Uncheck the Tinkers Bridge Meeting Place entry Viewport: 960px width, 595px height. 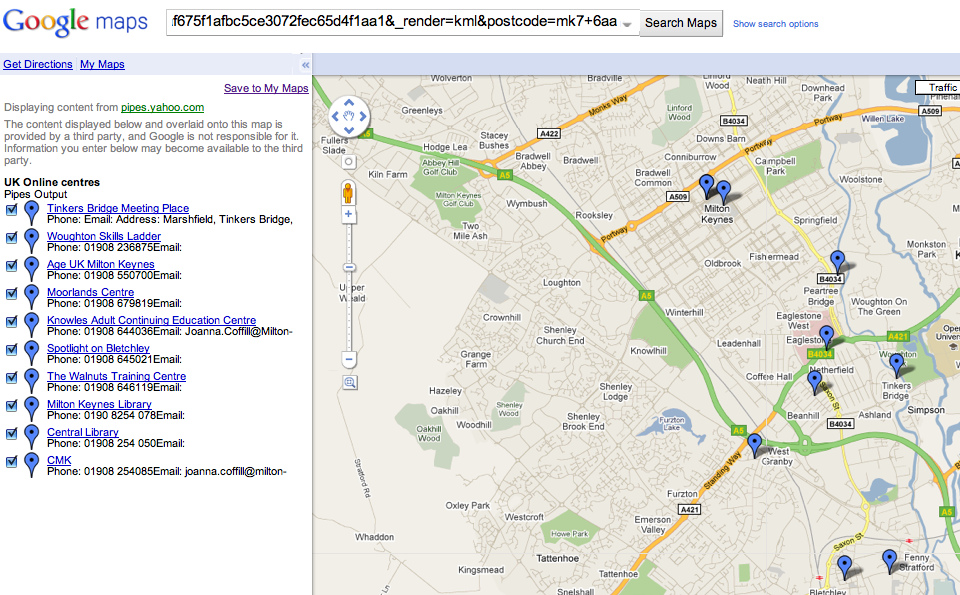coord(11,208)
